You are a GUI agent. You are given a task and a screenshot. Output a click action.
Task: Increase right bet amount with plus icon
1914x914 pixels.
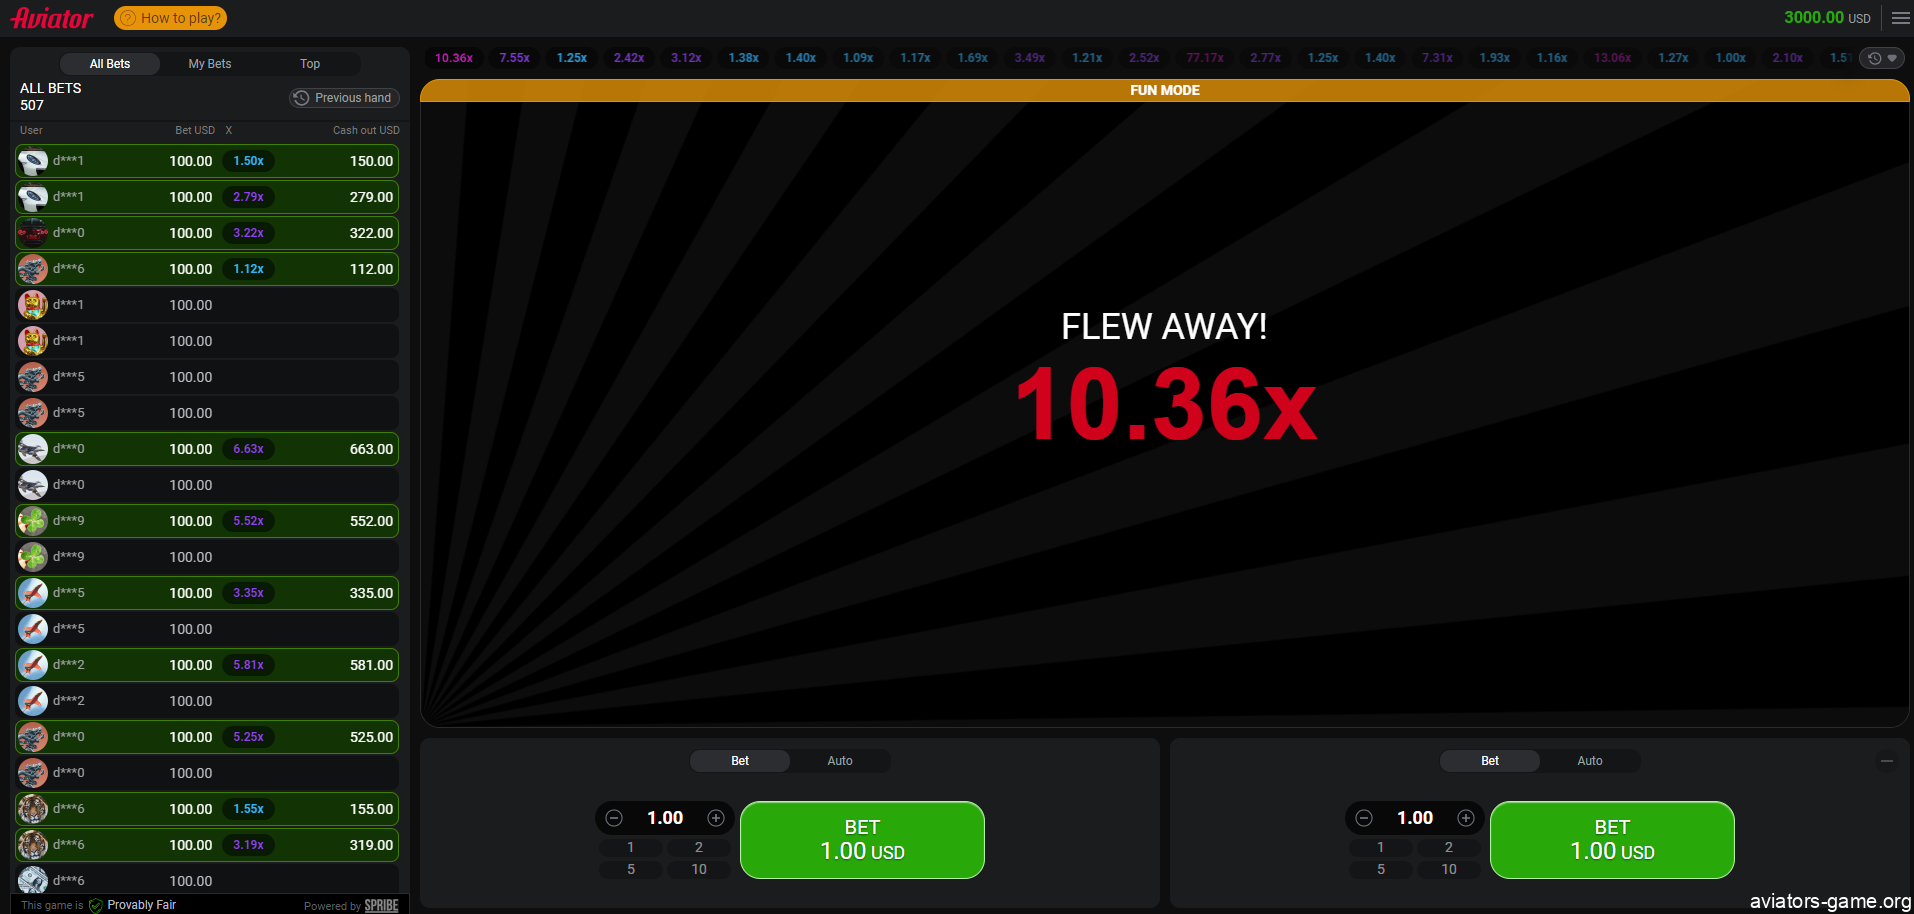[1466, 818]
